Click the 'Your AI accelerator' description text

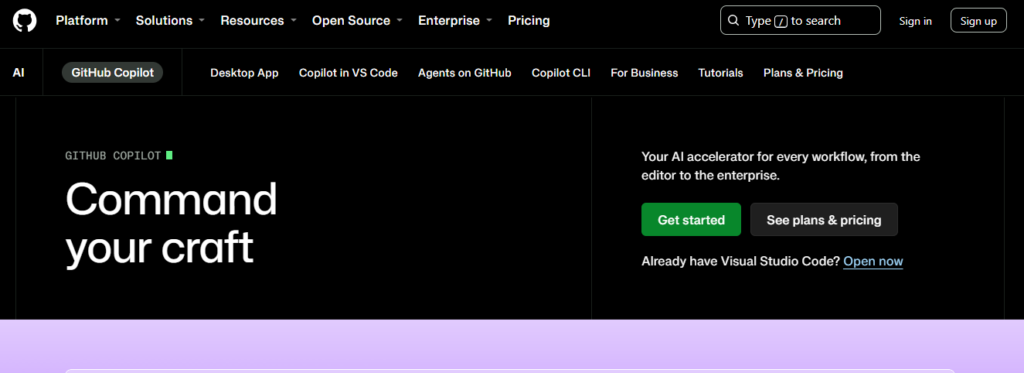(780, 166)
